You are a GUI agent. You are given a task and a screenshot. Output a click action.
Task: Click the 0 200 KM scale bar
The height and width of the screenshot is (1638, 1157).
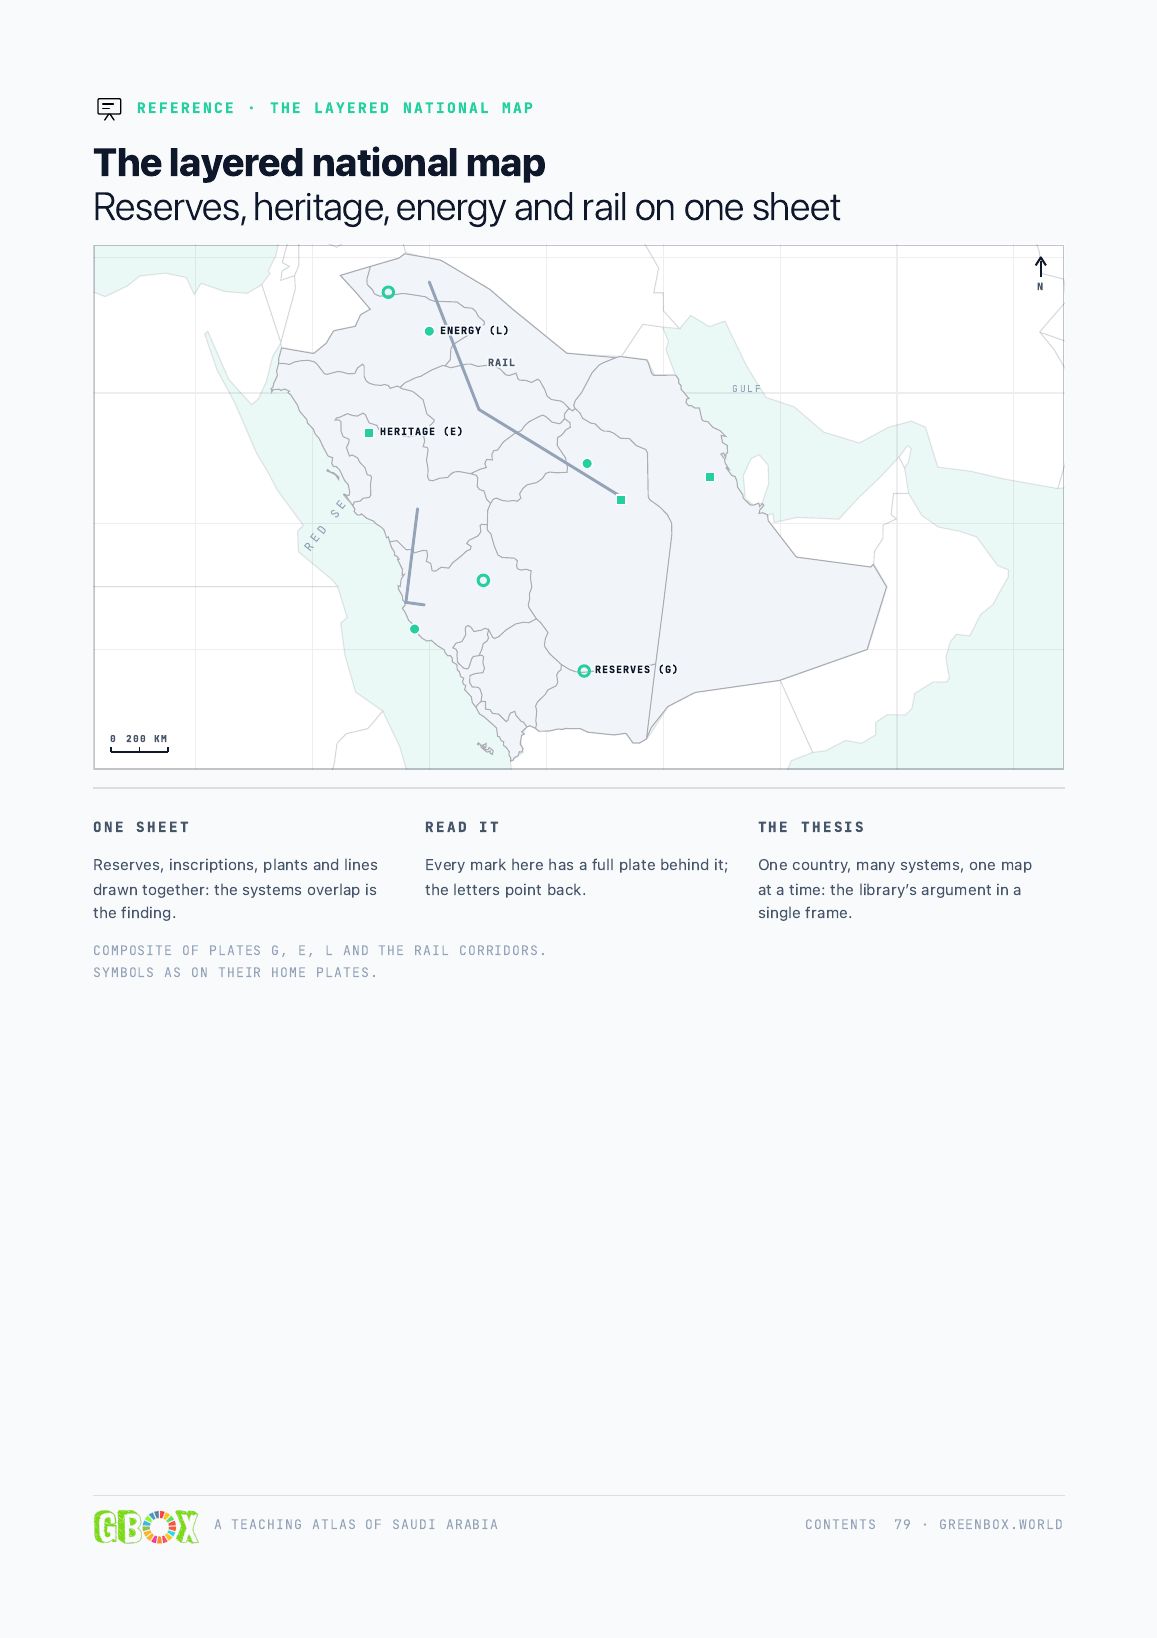click(x=139, y=743)
